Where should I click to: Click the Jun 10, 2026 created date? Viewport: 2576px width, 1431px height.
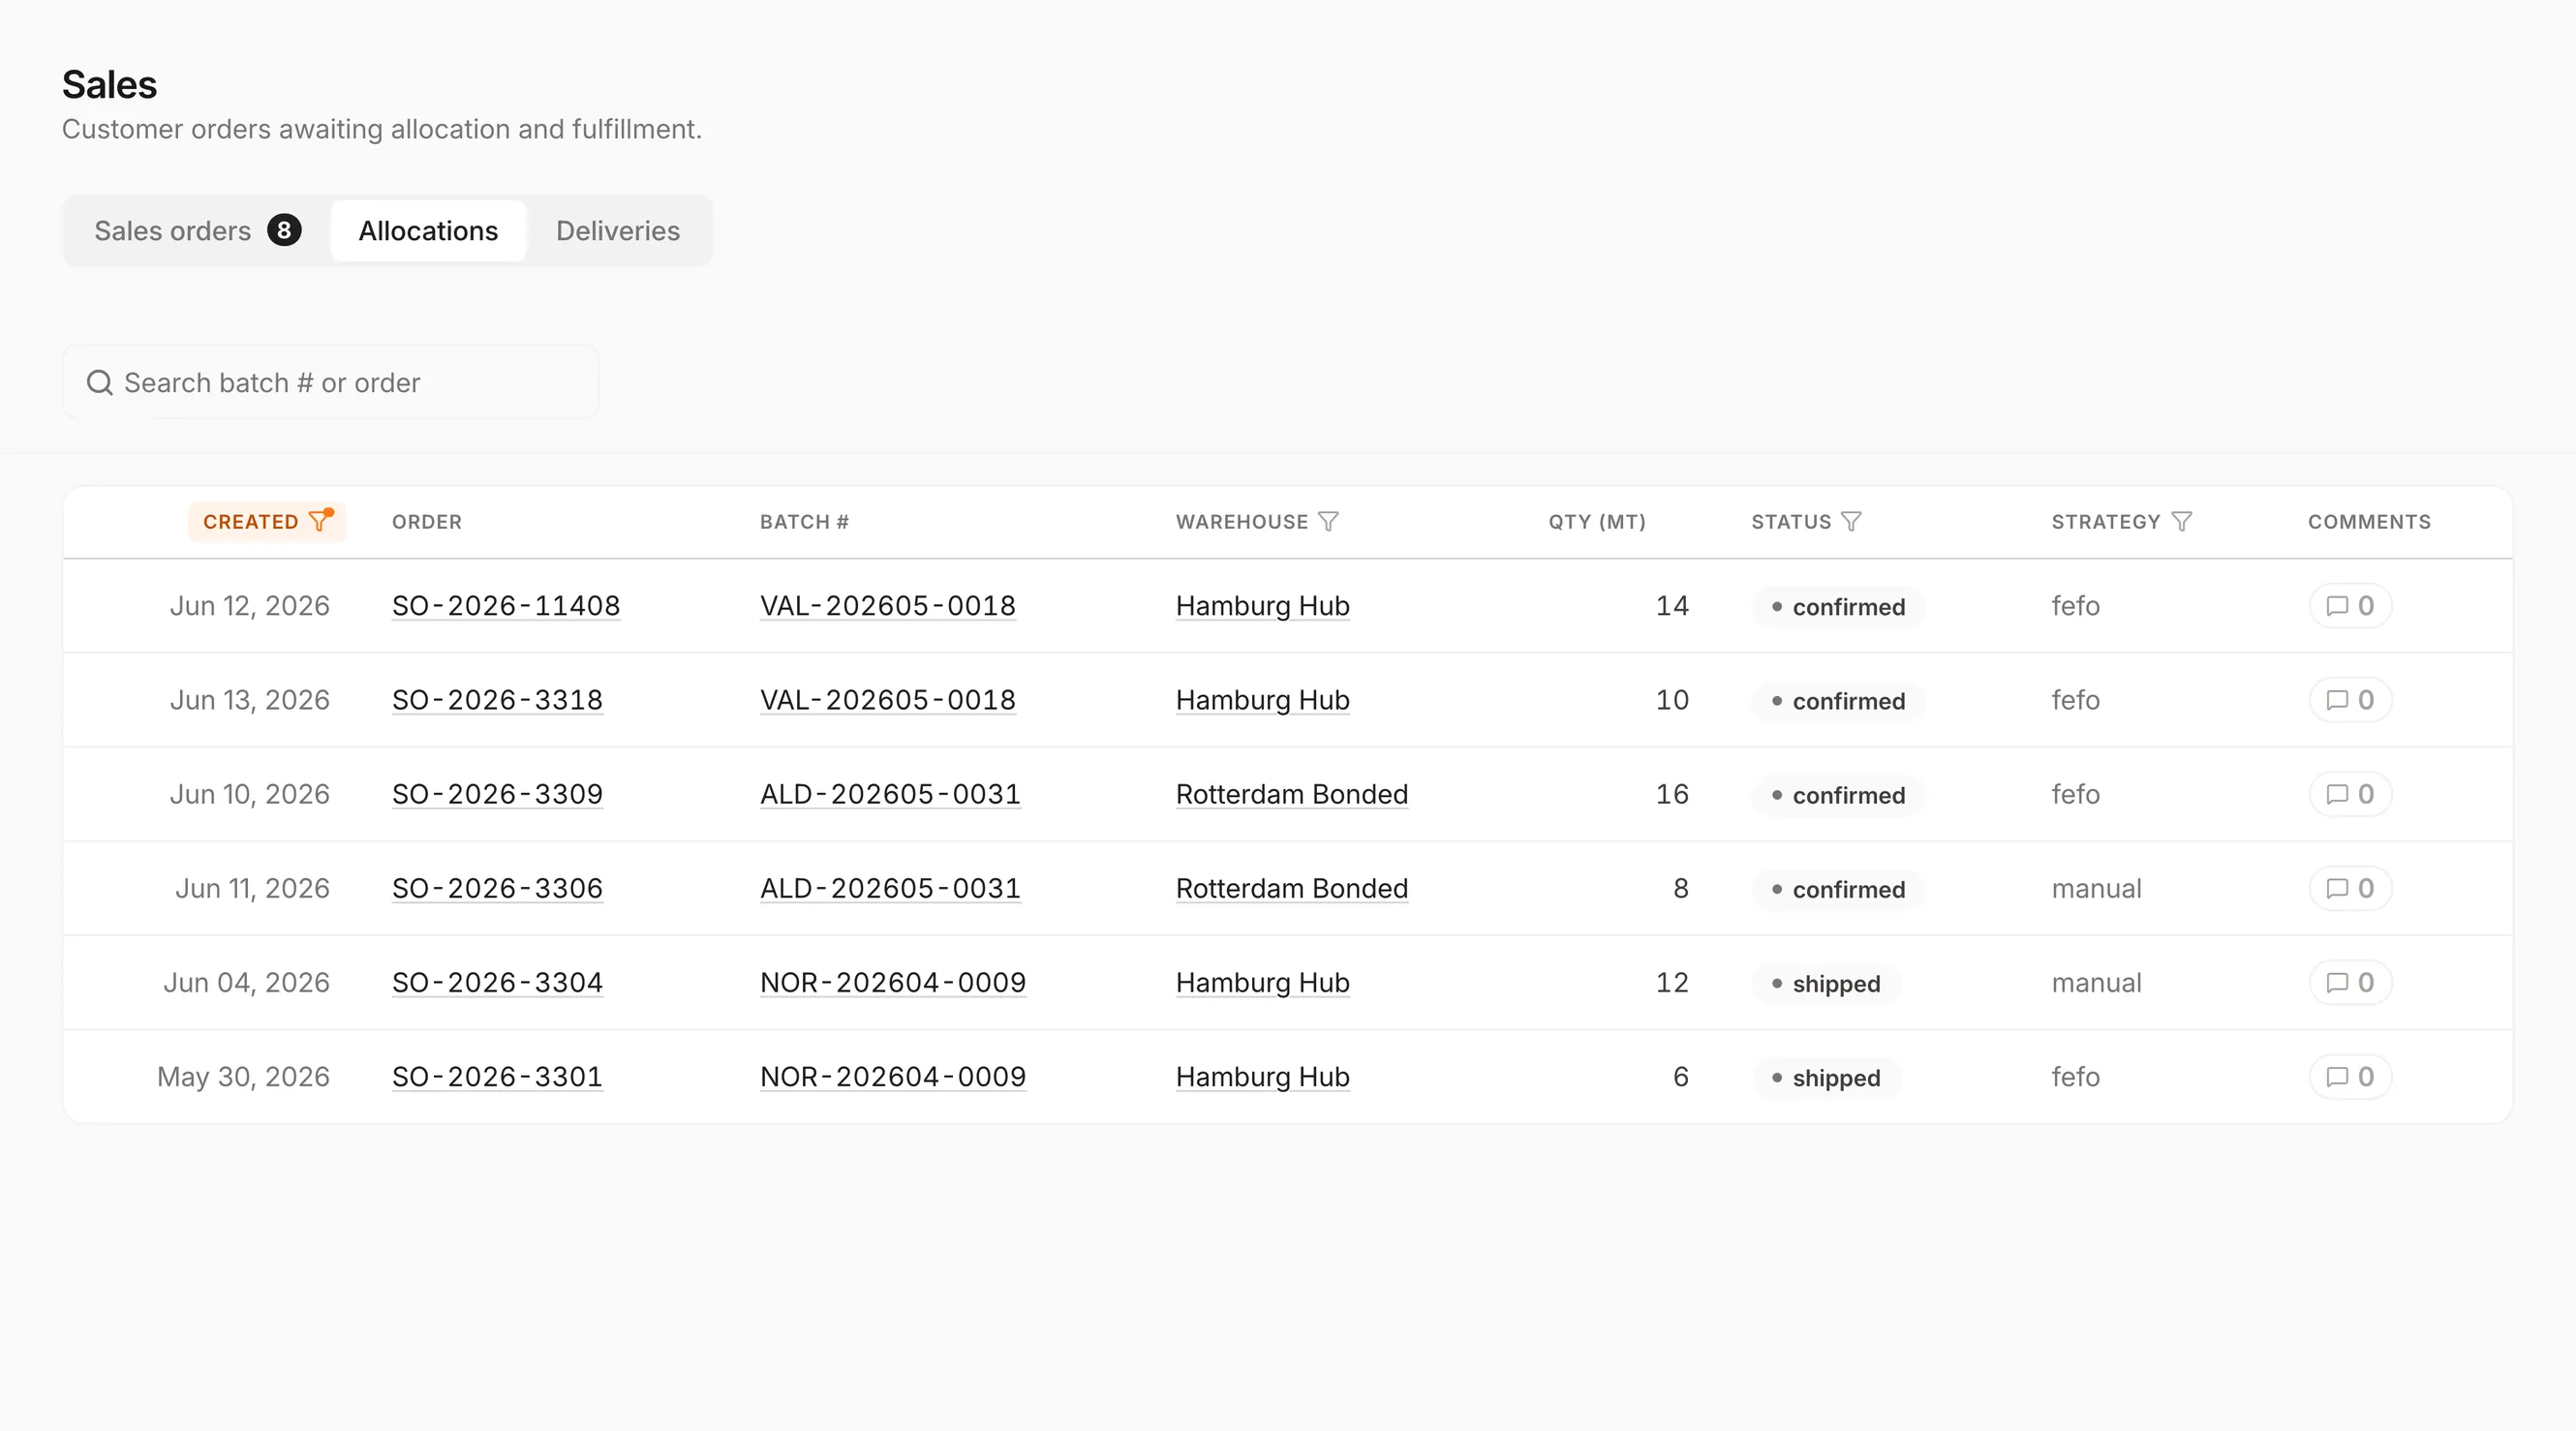(250, 794)
